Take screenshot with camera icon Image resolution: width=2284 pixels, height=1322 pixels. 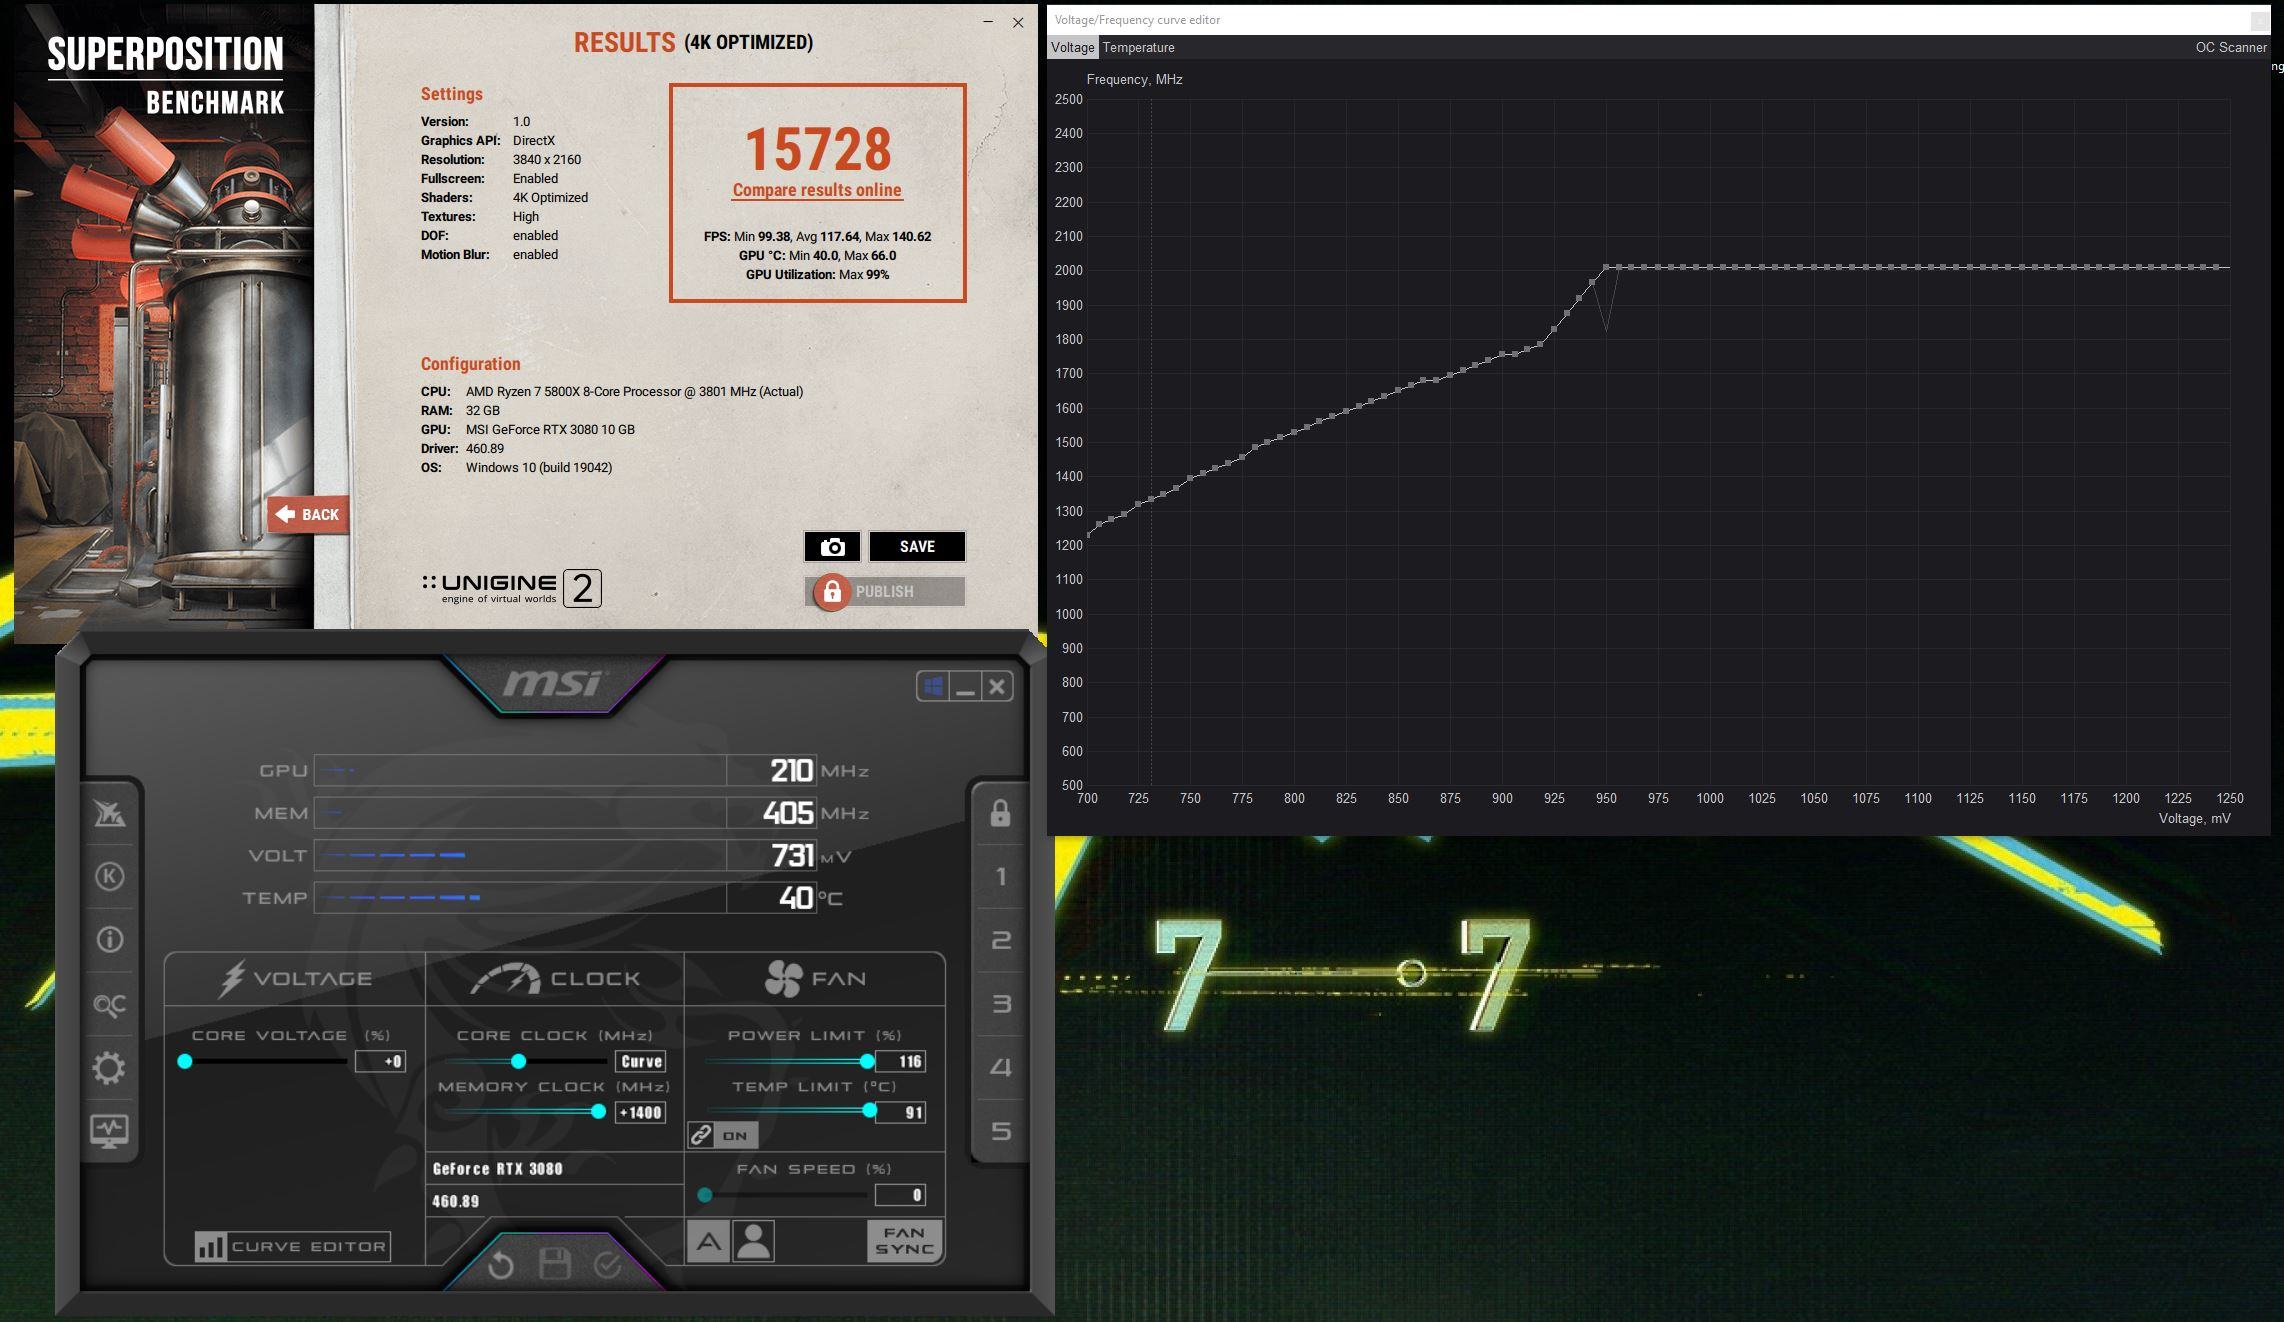[x=832, y=547]
